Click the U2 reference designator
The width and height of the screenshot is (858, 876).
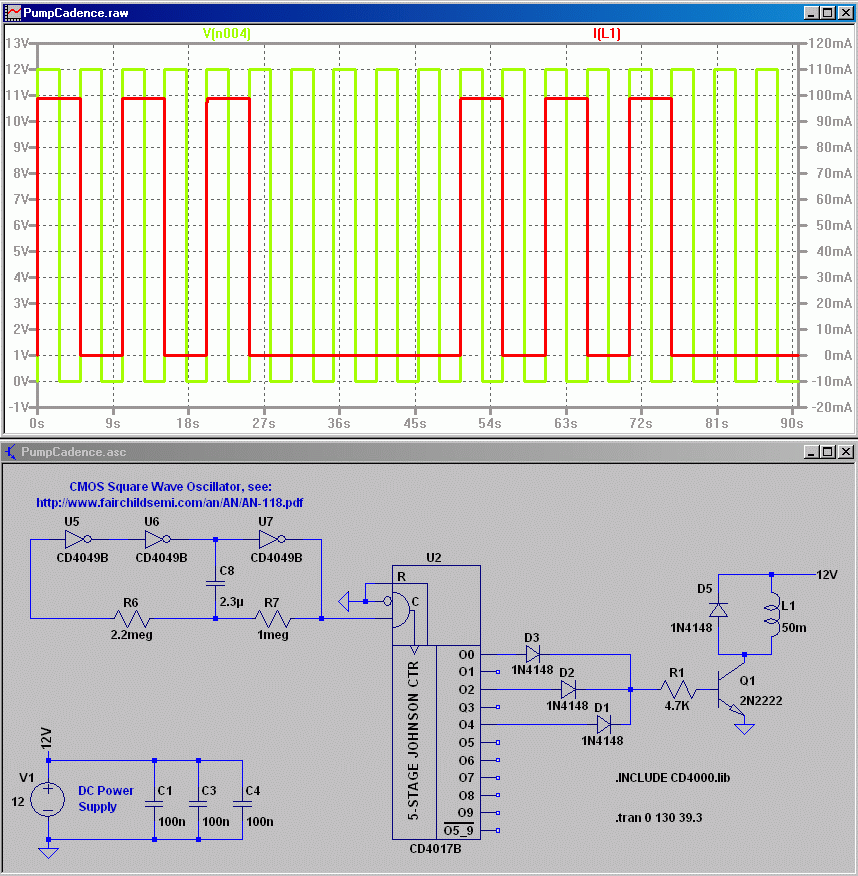click(433, 558)
